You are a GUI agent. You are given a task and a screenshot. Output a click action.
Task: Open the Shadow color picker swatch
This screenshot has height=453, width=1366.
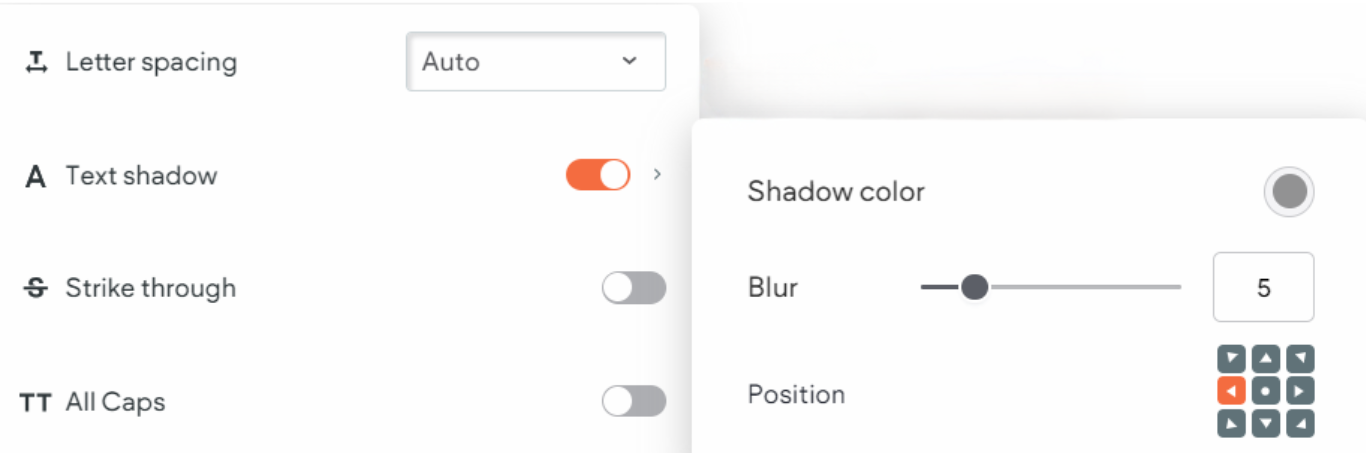coord(1289,191)
